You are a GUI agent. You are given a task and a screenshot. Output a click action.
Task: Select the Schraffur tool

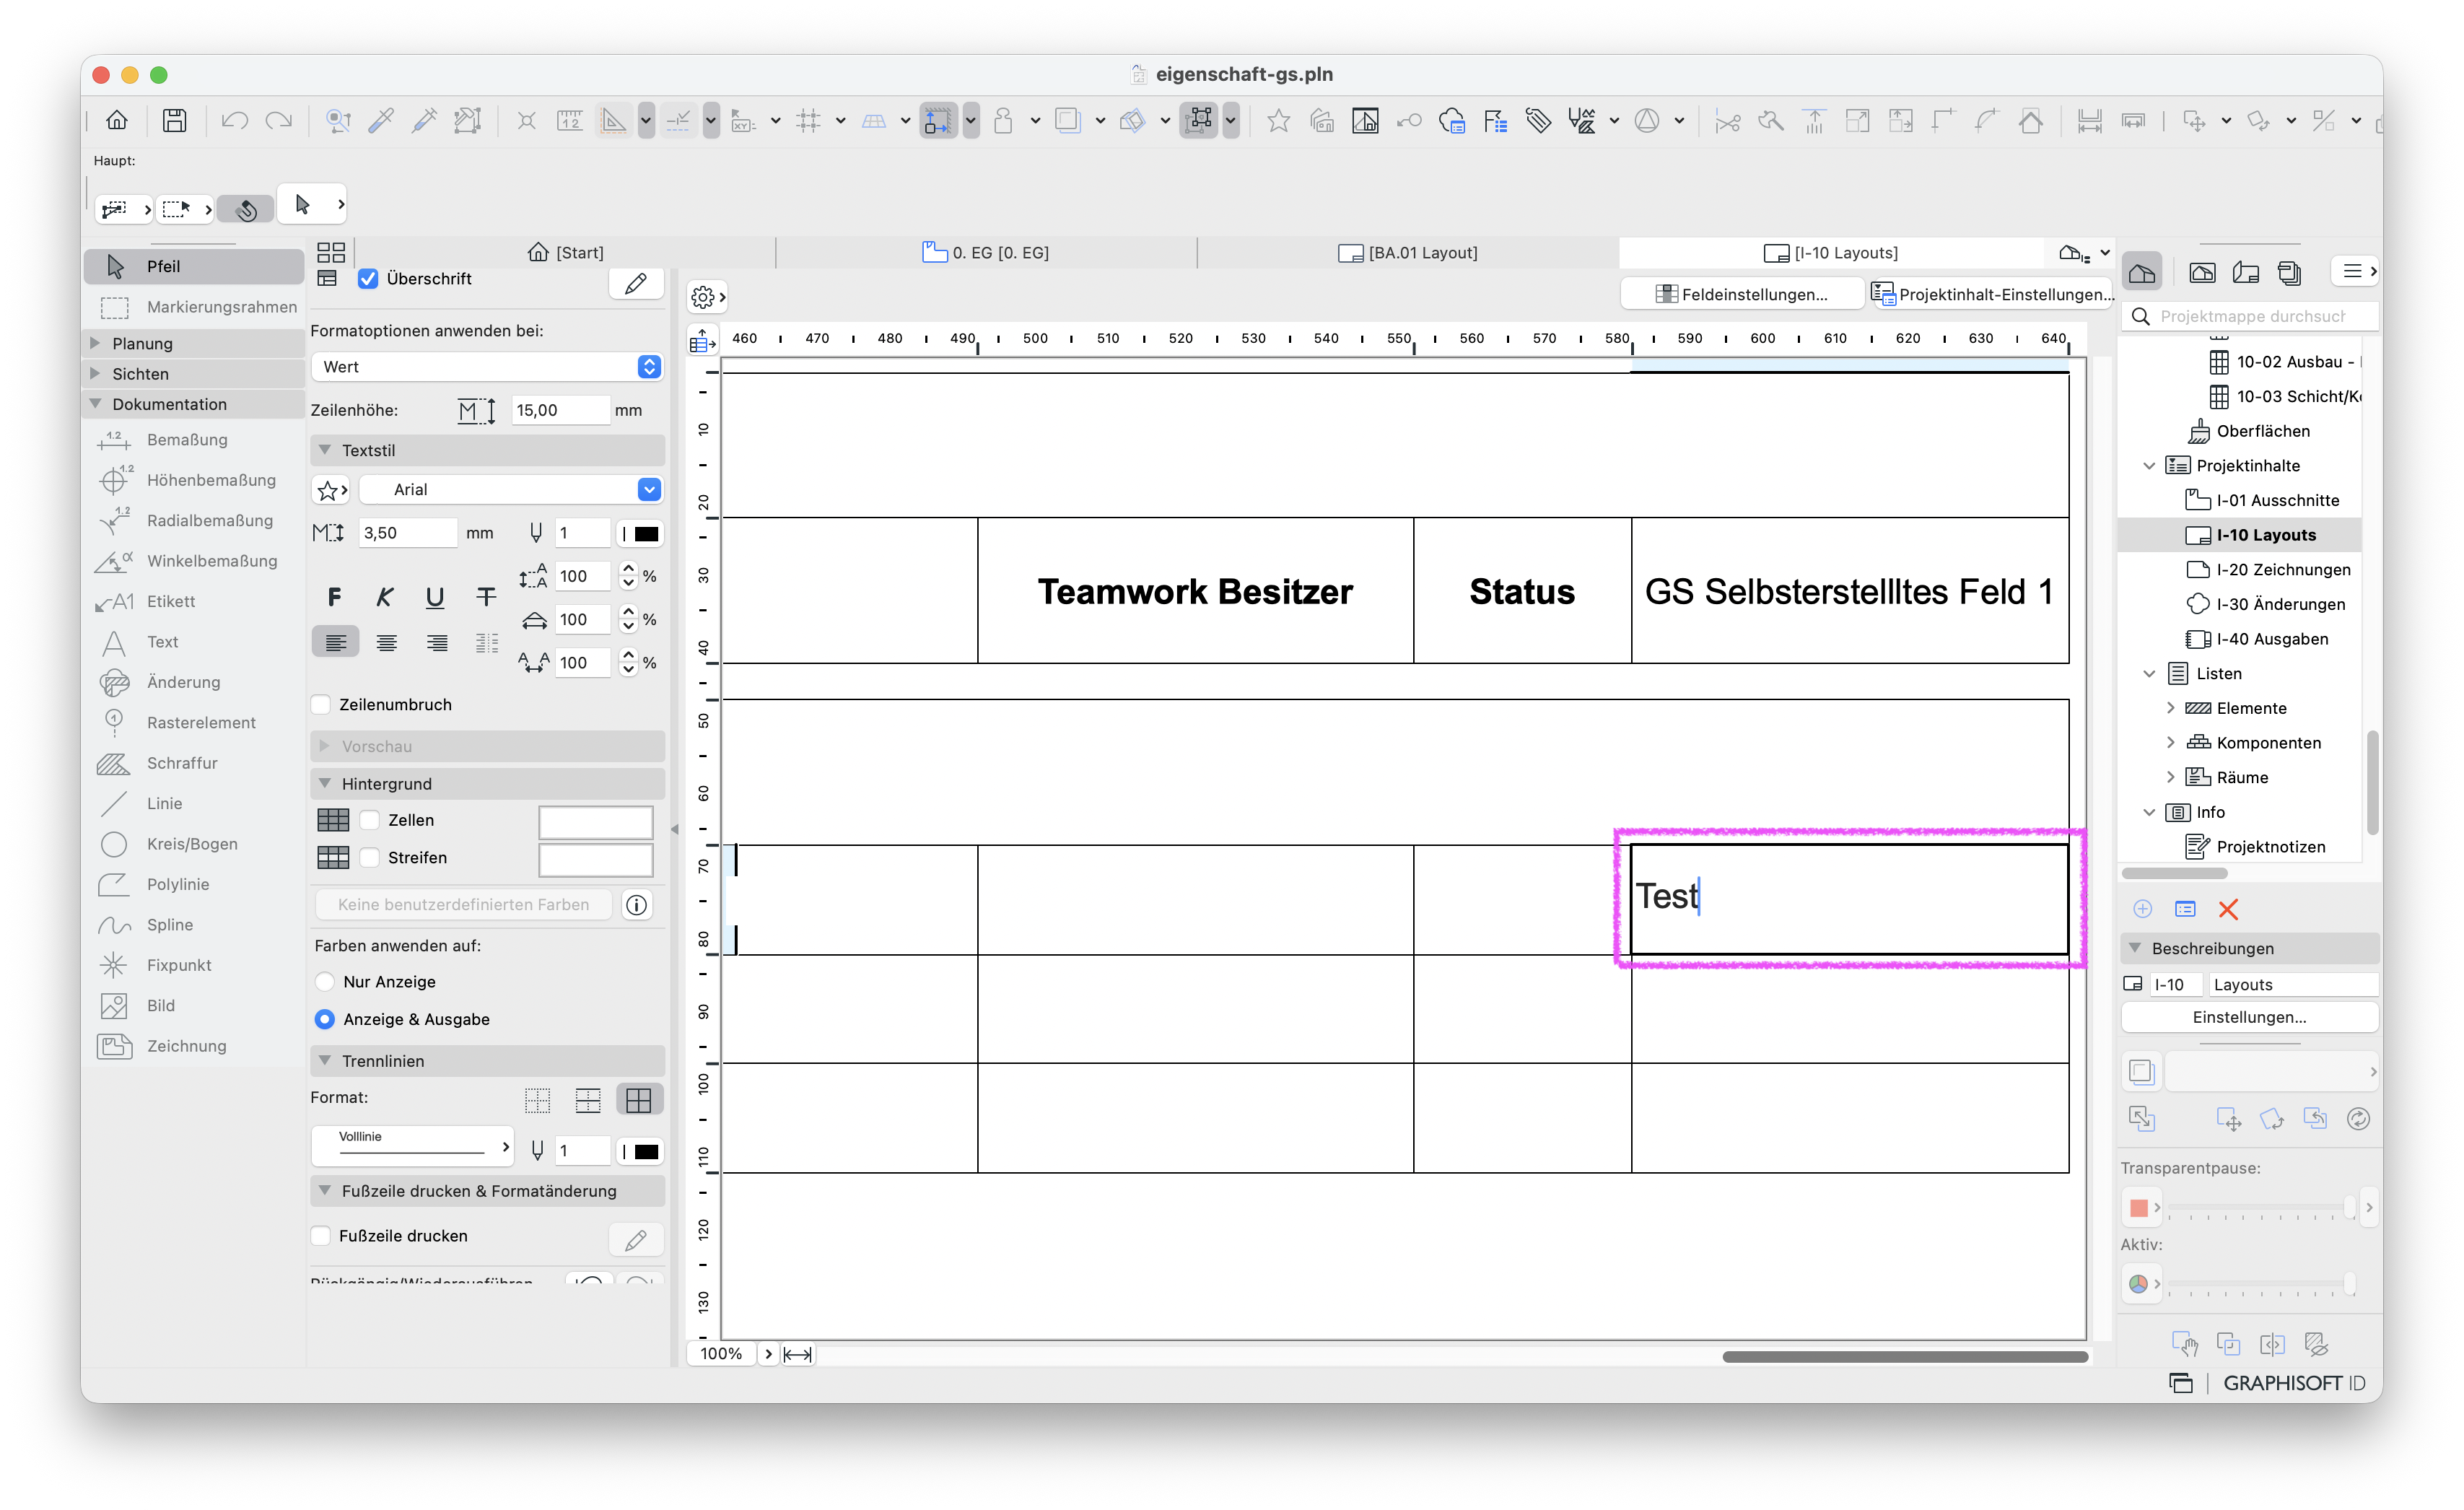tap(181, 763)
